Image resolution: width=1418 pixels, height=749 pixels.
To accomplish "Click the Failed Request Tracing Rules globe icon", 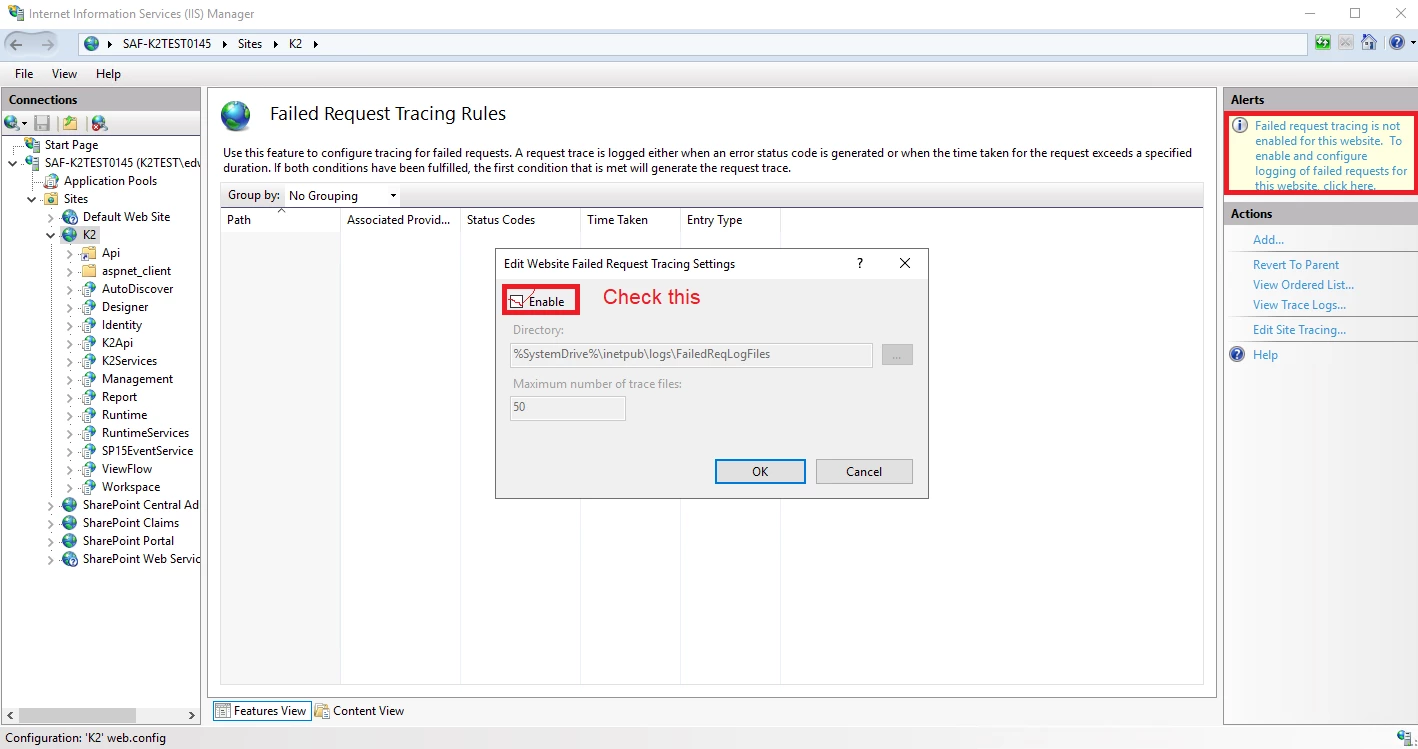I will [x=236, y=116].
